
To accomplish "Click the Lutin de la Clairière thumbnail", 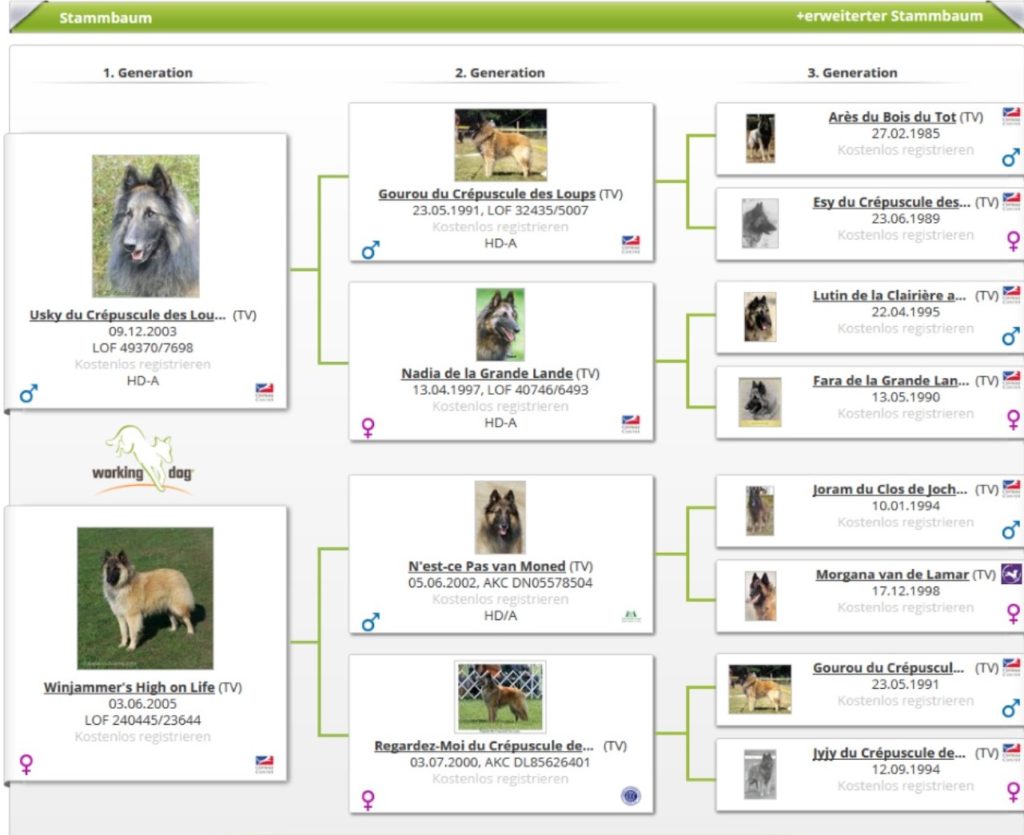I will 760,317.
